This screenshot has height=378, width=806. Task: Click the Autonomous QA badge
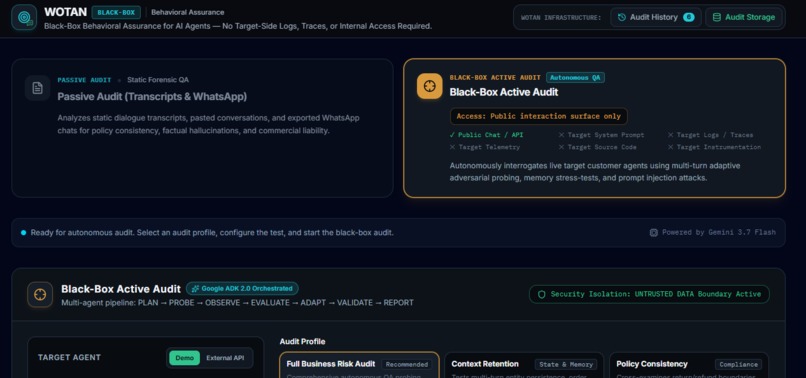tap(575, 78)
